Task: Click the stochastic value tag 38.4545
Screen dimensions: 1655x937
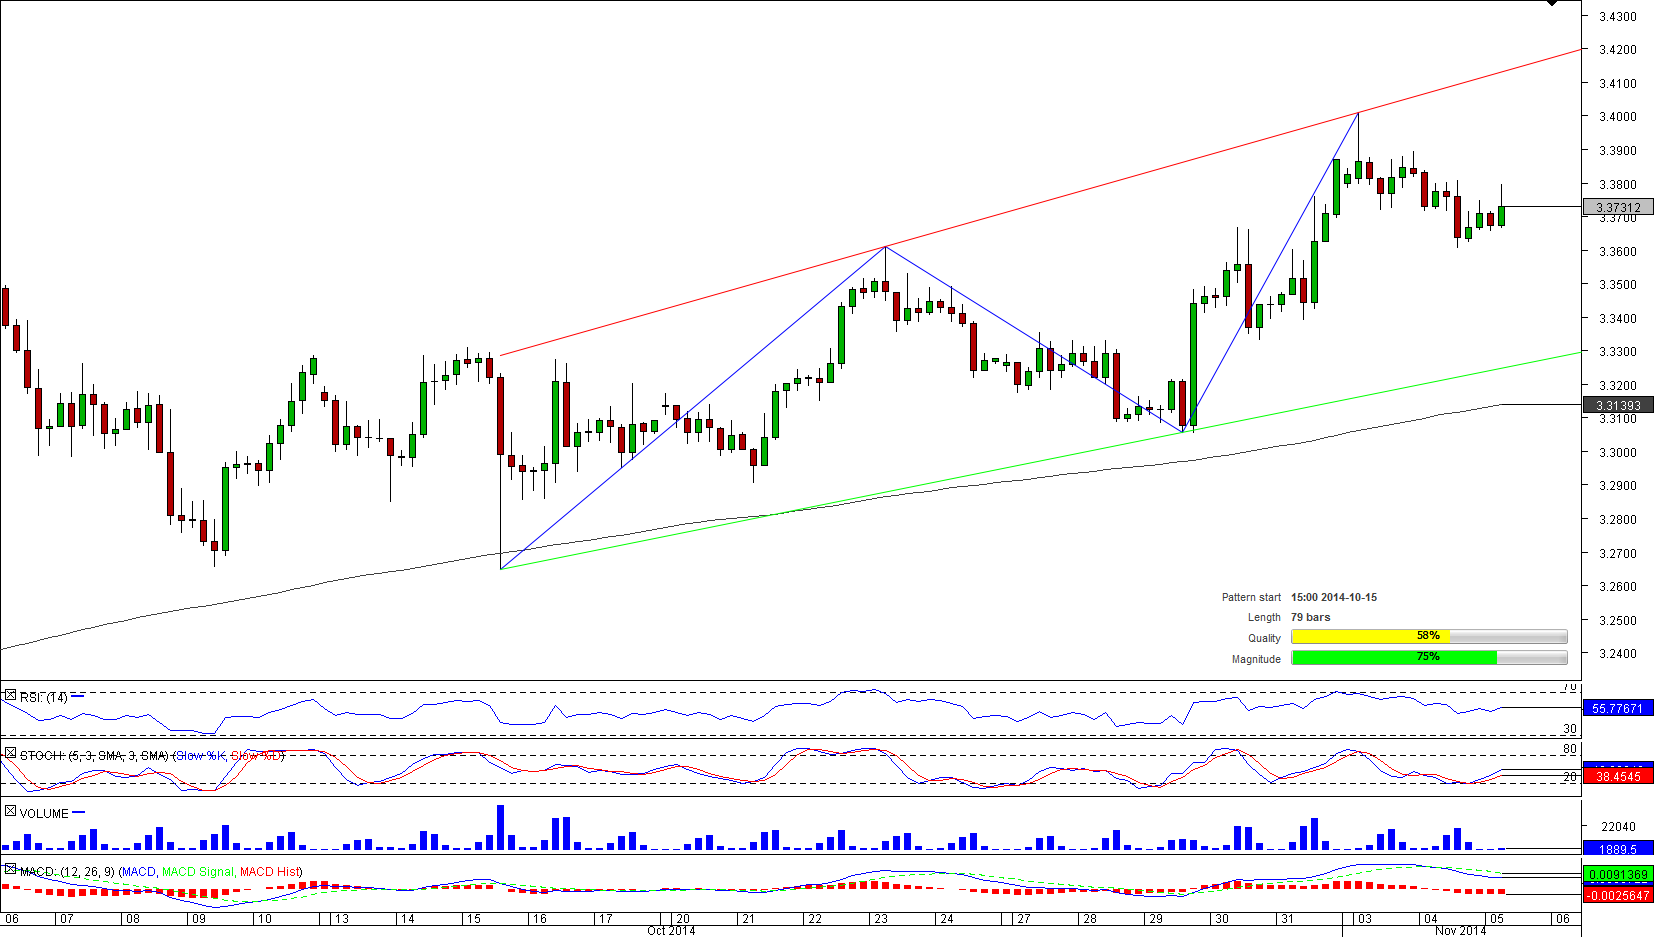Action: point(1618,776)
